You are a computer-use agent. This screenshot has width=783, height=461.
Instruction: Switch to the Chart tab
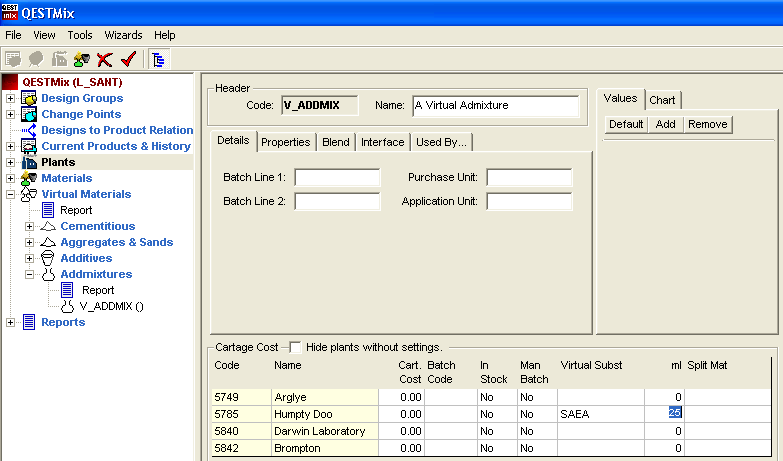point(662,100)
